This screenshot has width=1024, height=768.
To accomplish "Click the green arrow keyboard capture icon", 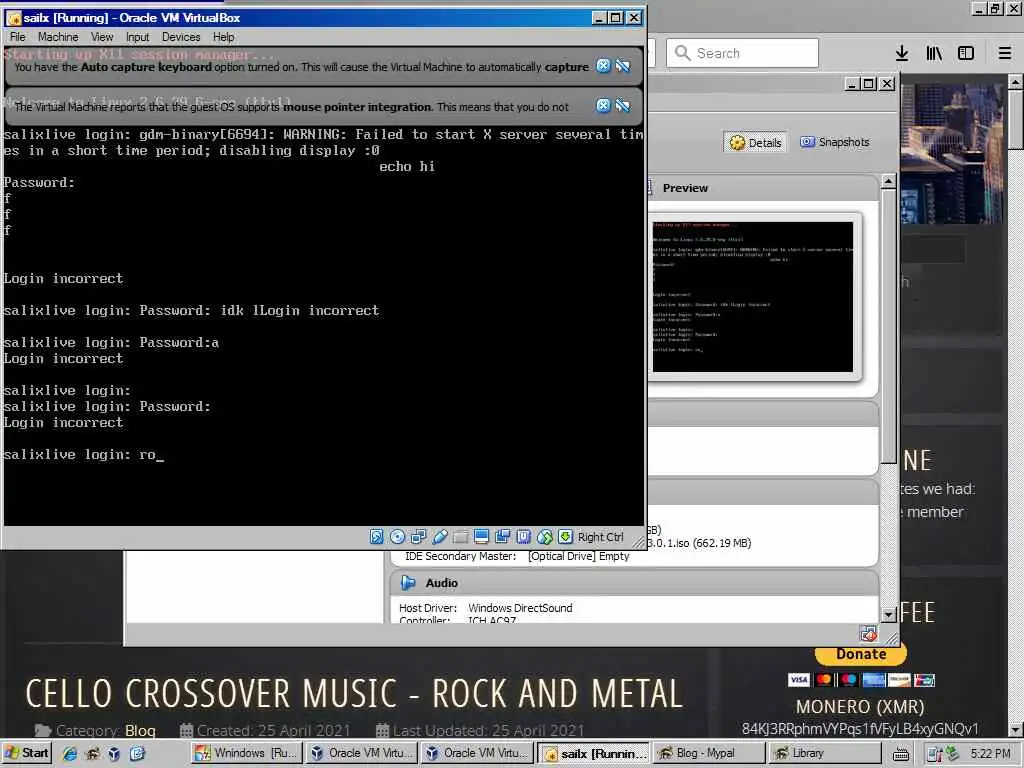I will coord(566,537).
